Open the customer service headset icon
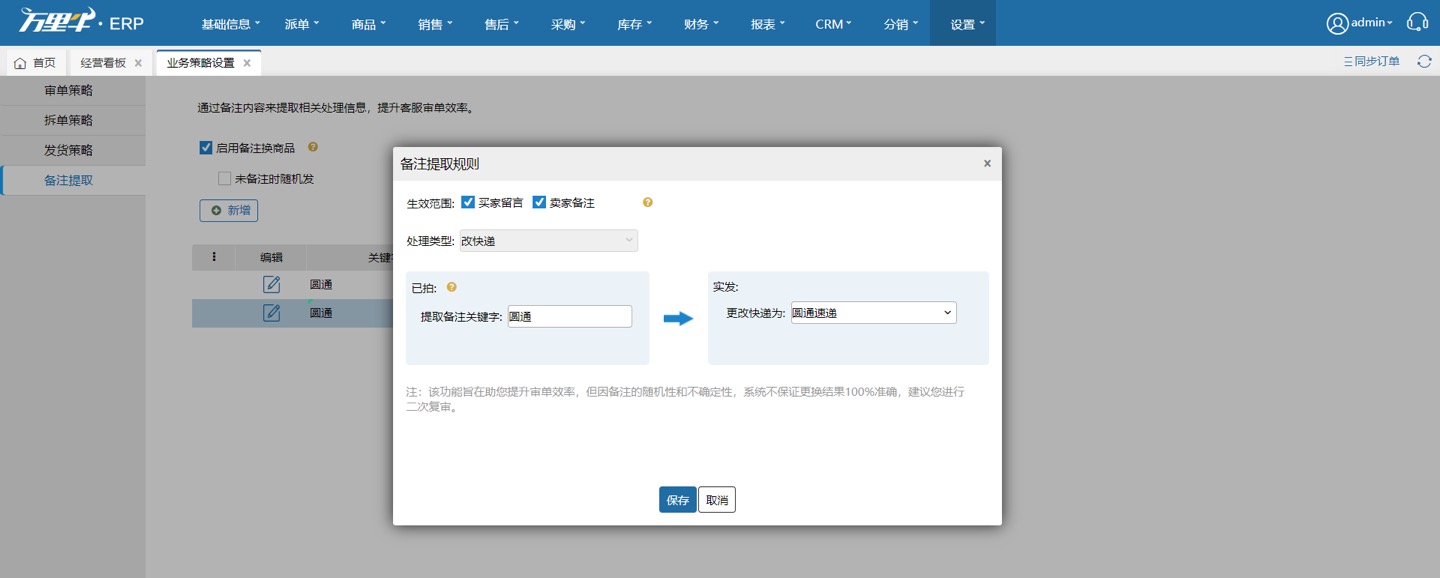 pyautogui.click(x=1418, y=21)
